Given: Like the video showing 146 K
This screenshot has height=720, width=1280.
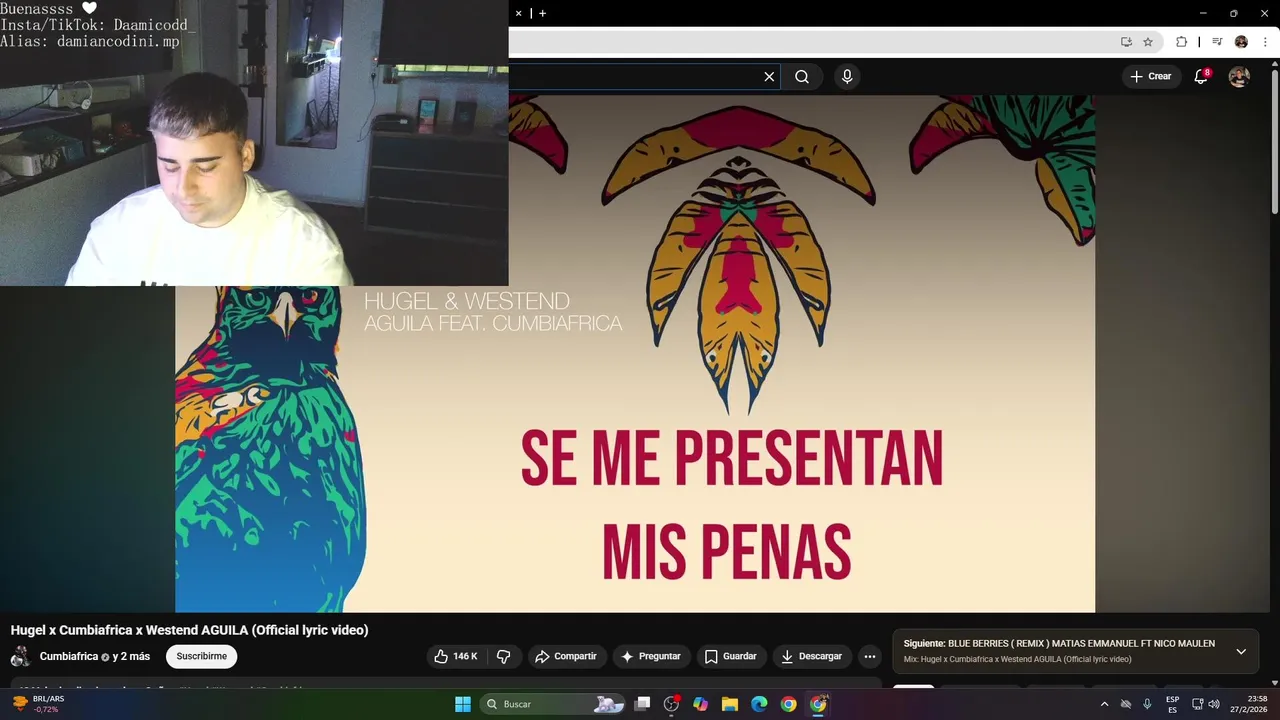Looking at the screenshot, I should [x=455, y=657].
